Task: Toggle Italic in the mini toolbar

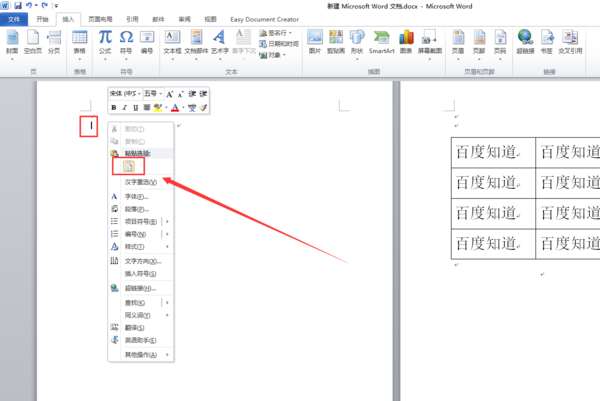Action: 124,108
